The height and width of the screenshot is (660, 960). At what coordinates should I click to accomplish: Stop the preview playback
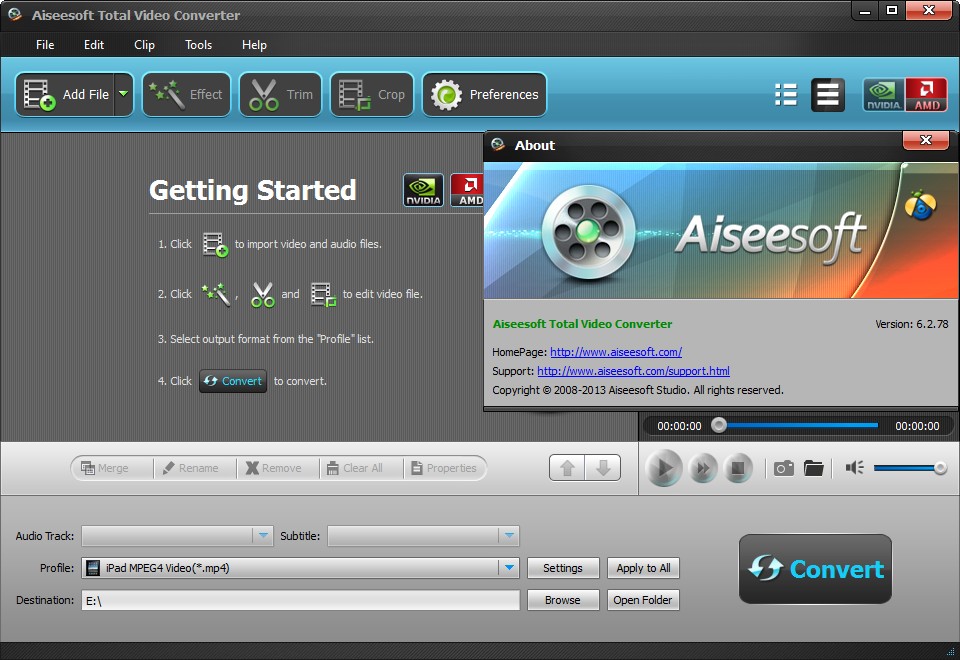(738, 469)
